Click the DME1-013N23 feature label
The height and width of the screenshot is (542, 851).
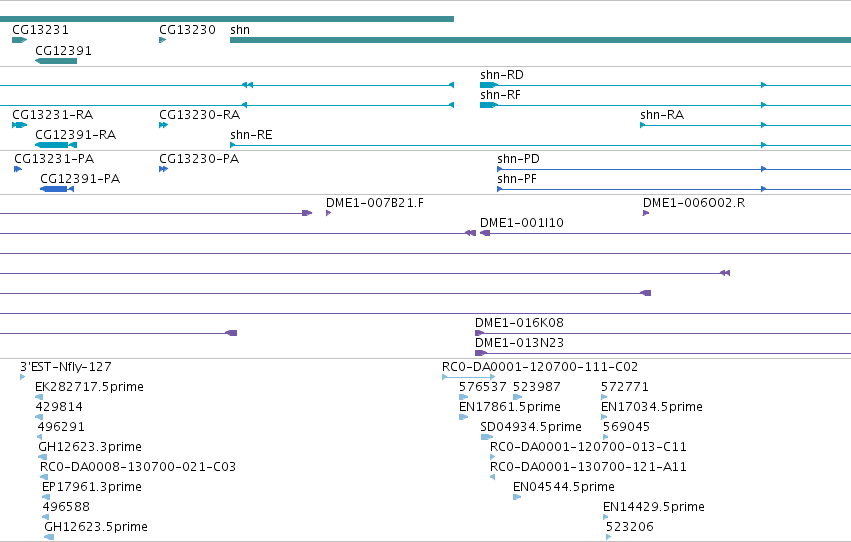tap(519, 343)
